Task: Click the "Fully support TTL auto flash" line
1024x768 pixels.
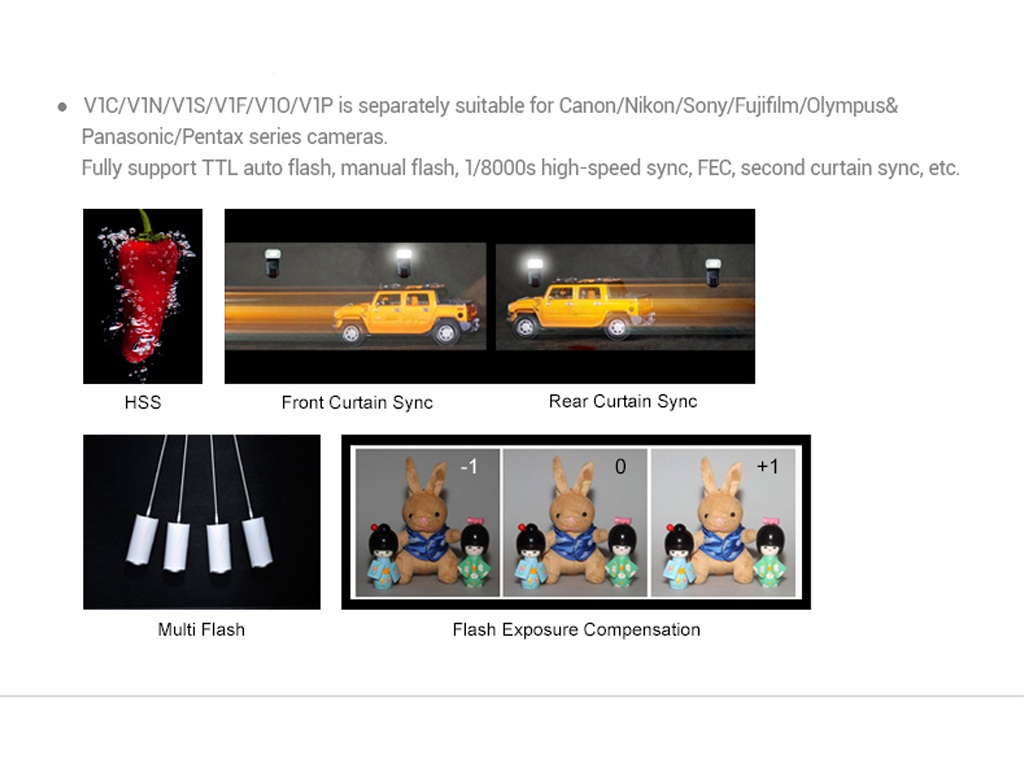Action: [x=520, y=167]
